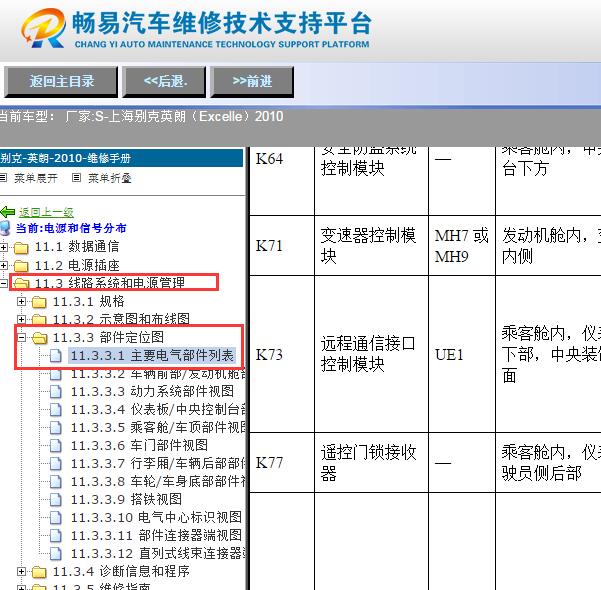Expand all menus with 菜单展开
The width and height of the screenshot is (601, 590).
(36, 178)
